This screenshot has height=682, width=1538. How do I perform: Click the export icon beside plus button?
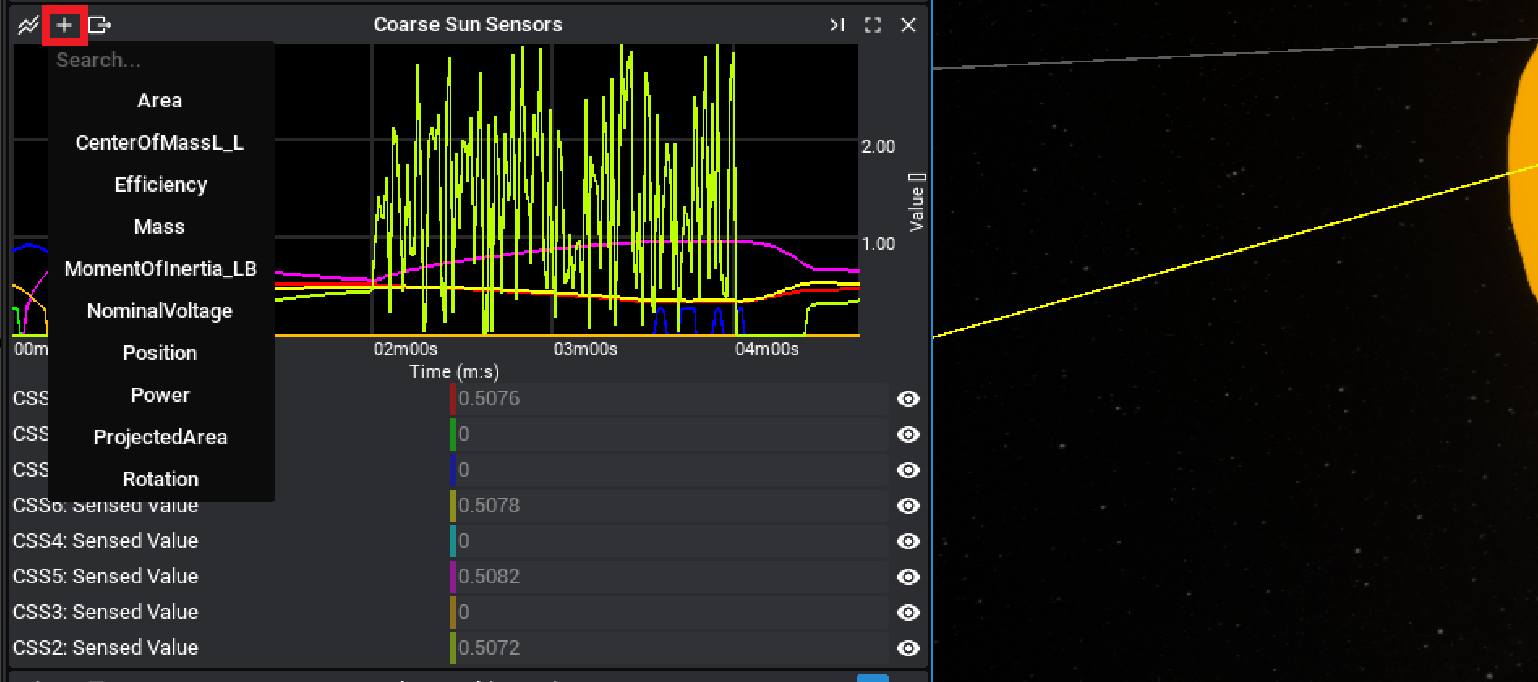tap(99, 25)
